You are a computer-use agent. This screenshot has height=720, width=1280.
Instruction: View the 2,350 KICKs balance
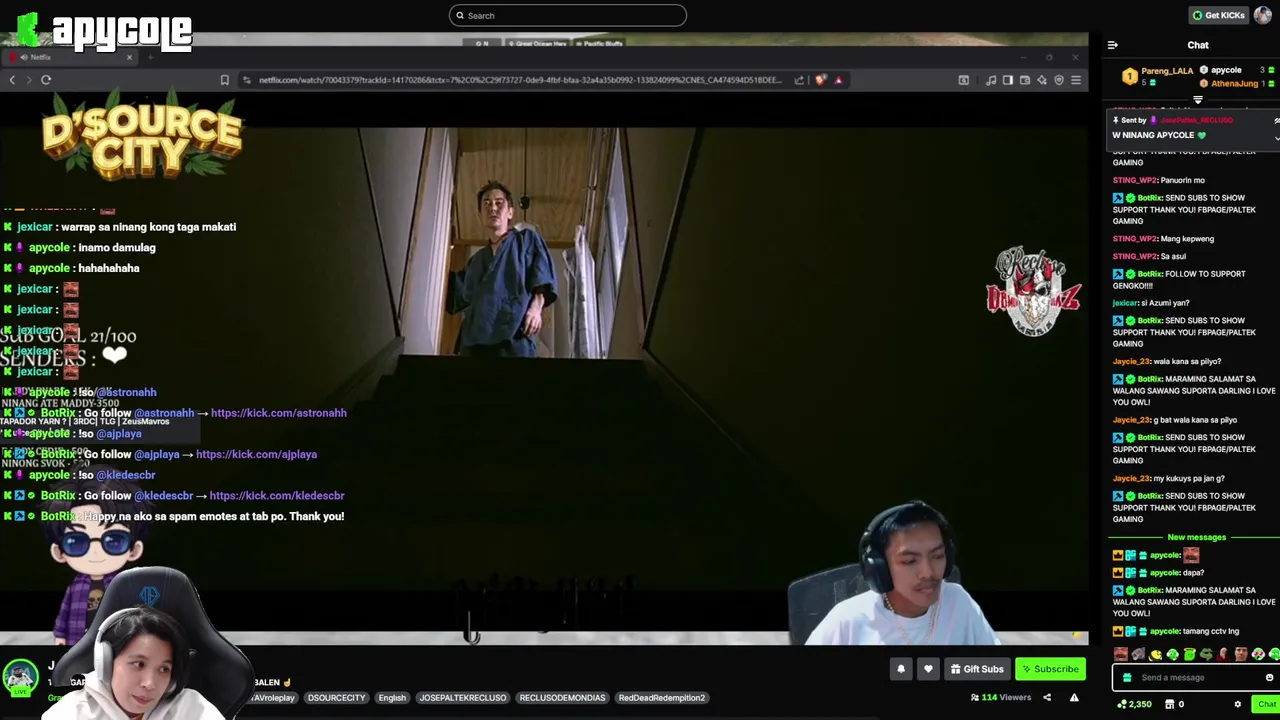click(x=1135, y=704)
